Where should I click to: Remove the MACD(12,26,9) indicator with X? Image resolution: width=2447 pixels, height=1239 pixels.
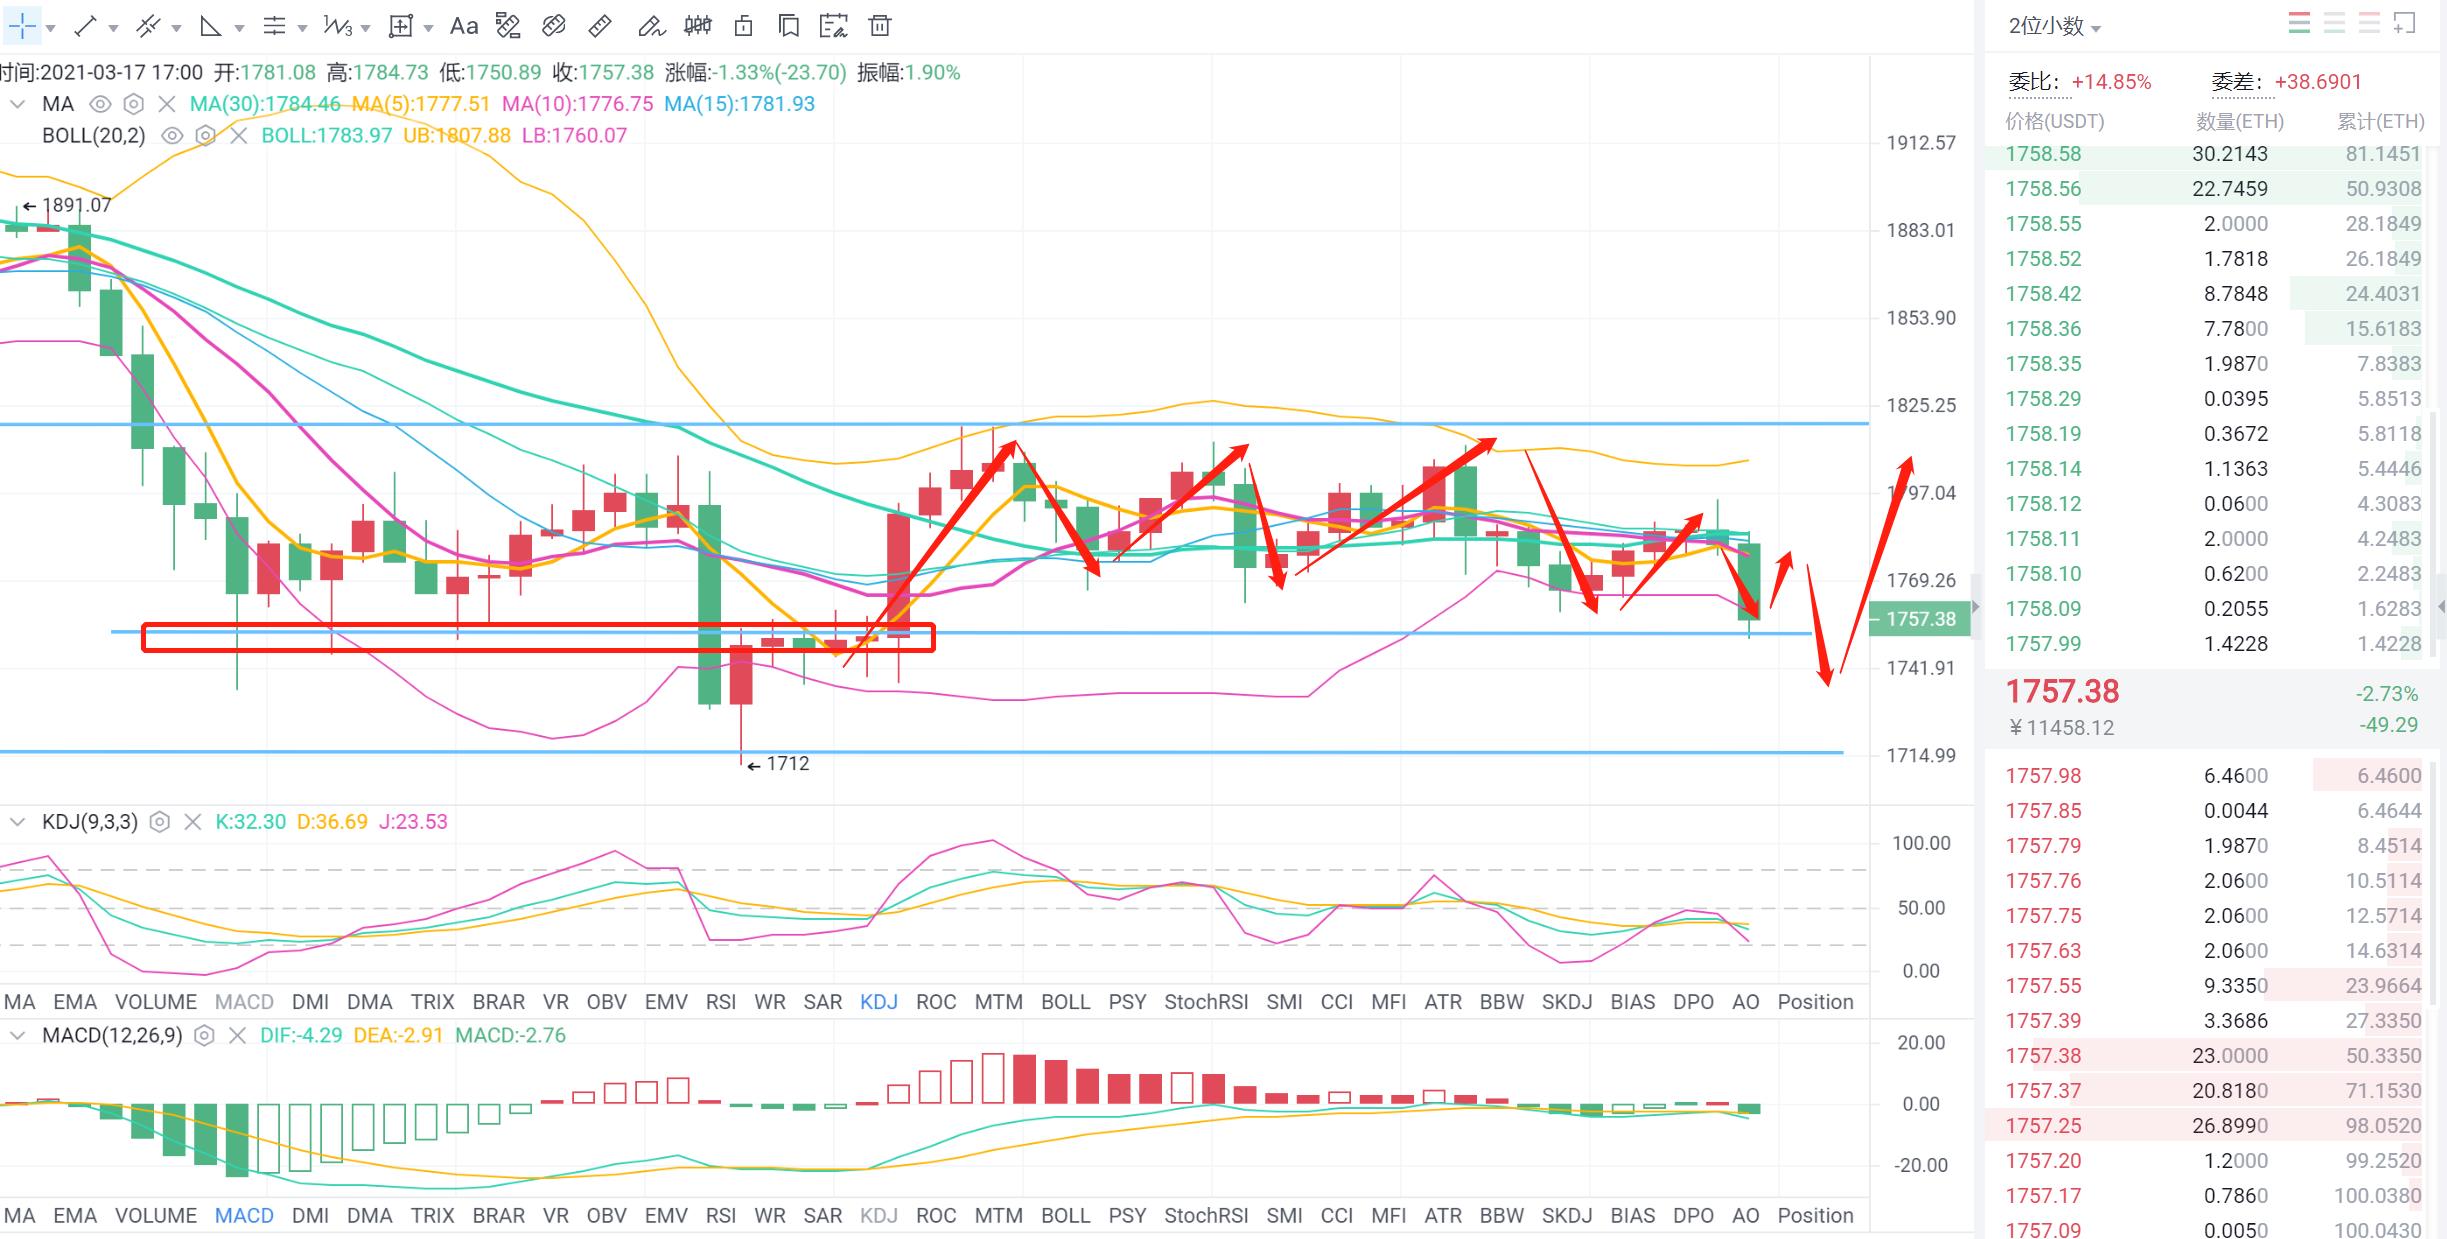pyautogui.click(x=237, y=1036)
